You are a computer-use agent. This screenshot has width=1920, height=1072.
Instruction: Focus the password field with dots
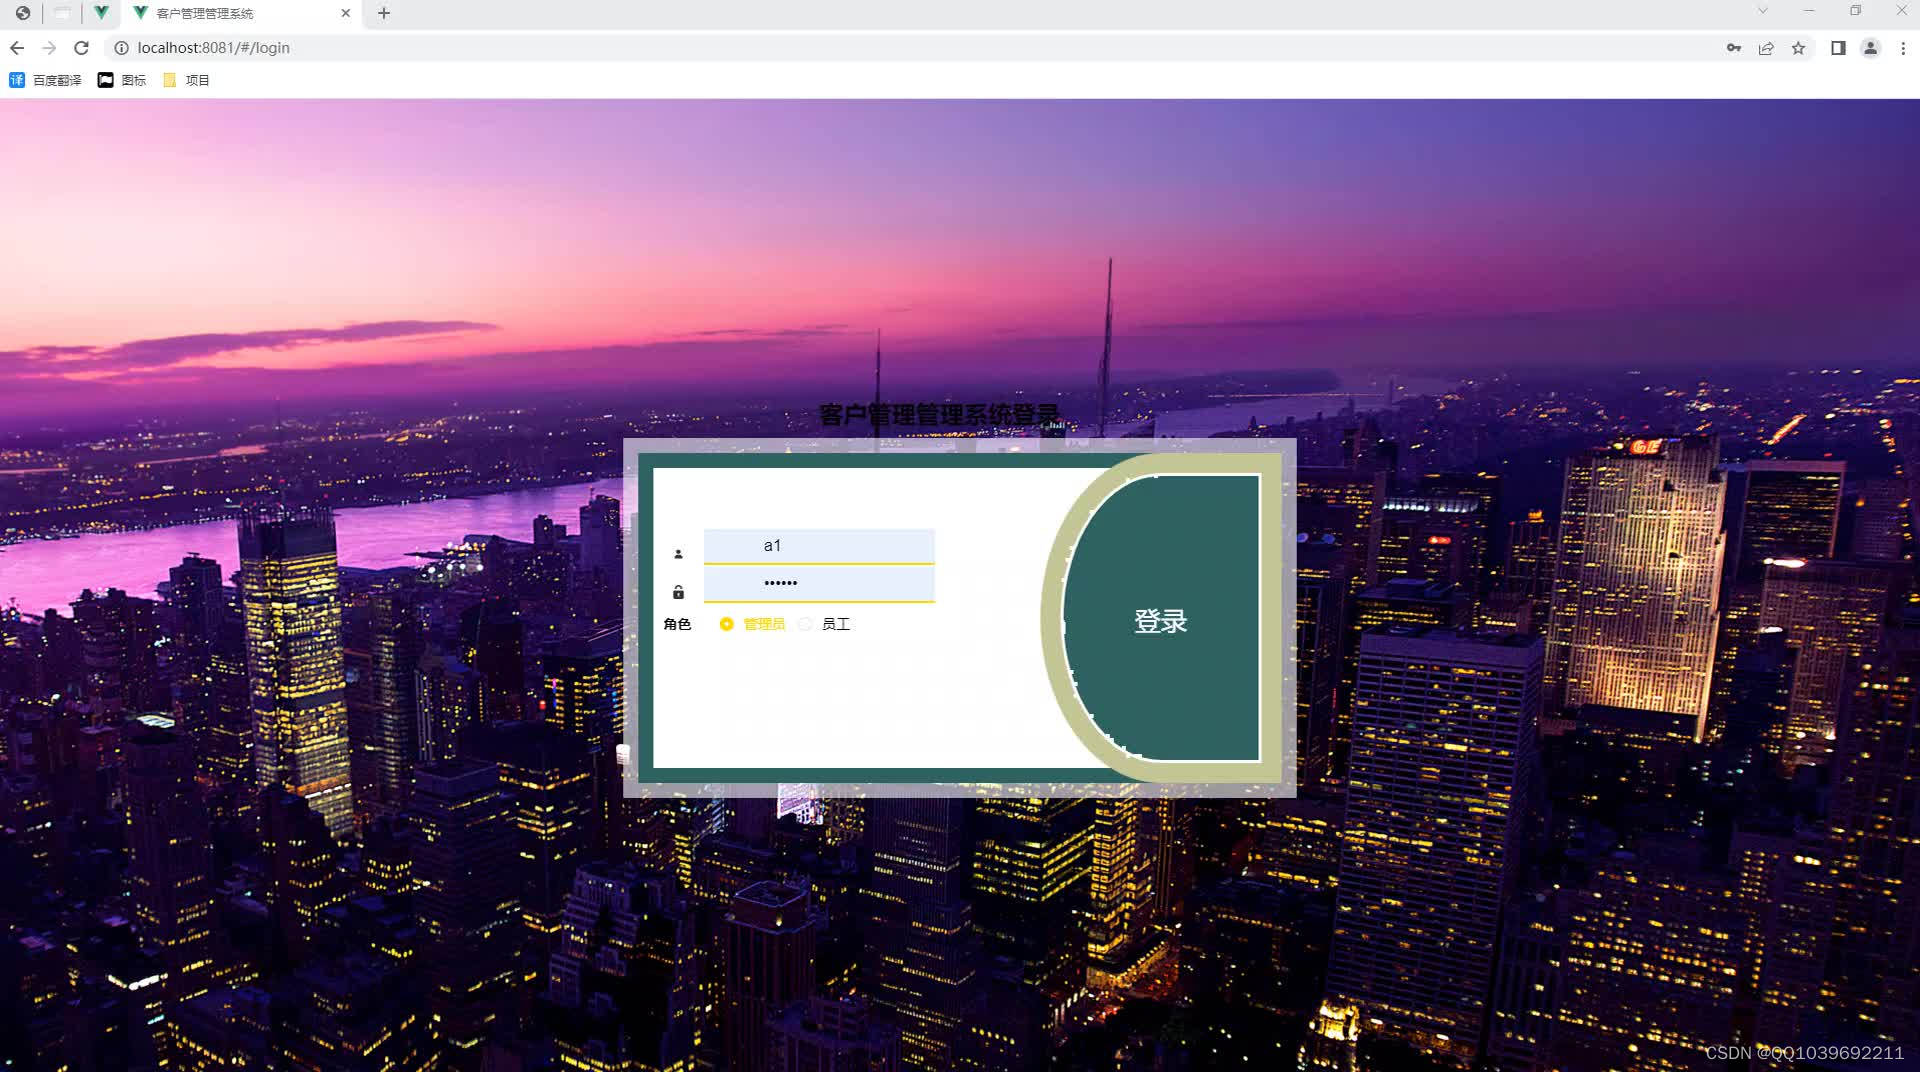pyautogui.click(x=819, y=583)
